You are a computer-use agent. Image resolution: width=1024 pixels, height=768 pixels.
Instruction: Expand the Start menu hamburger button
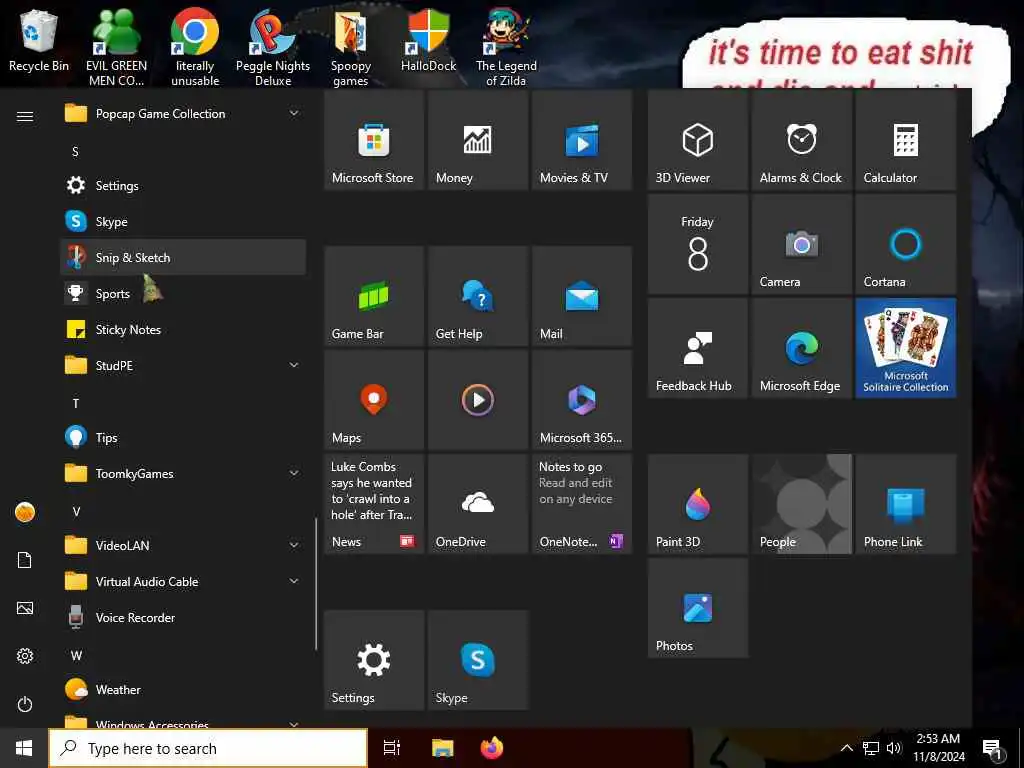(x=25, y=116)
